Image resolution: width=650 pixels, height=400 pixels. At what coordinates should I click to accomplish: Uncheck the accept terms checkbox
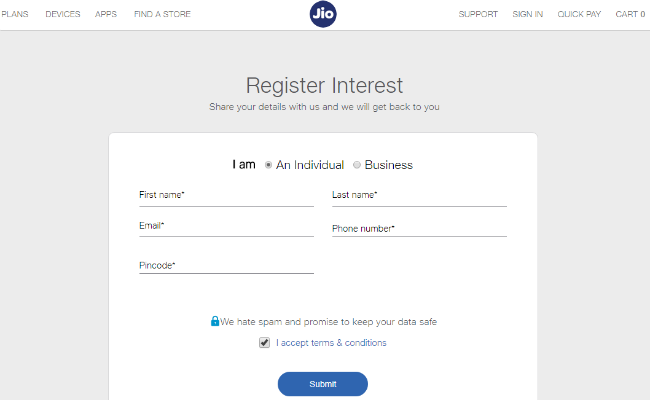tap(264, 343)
